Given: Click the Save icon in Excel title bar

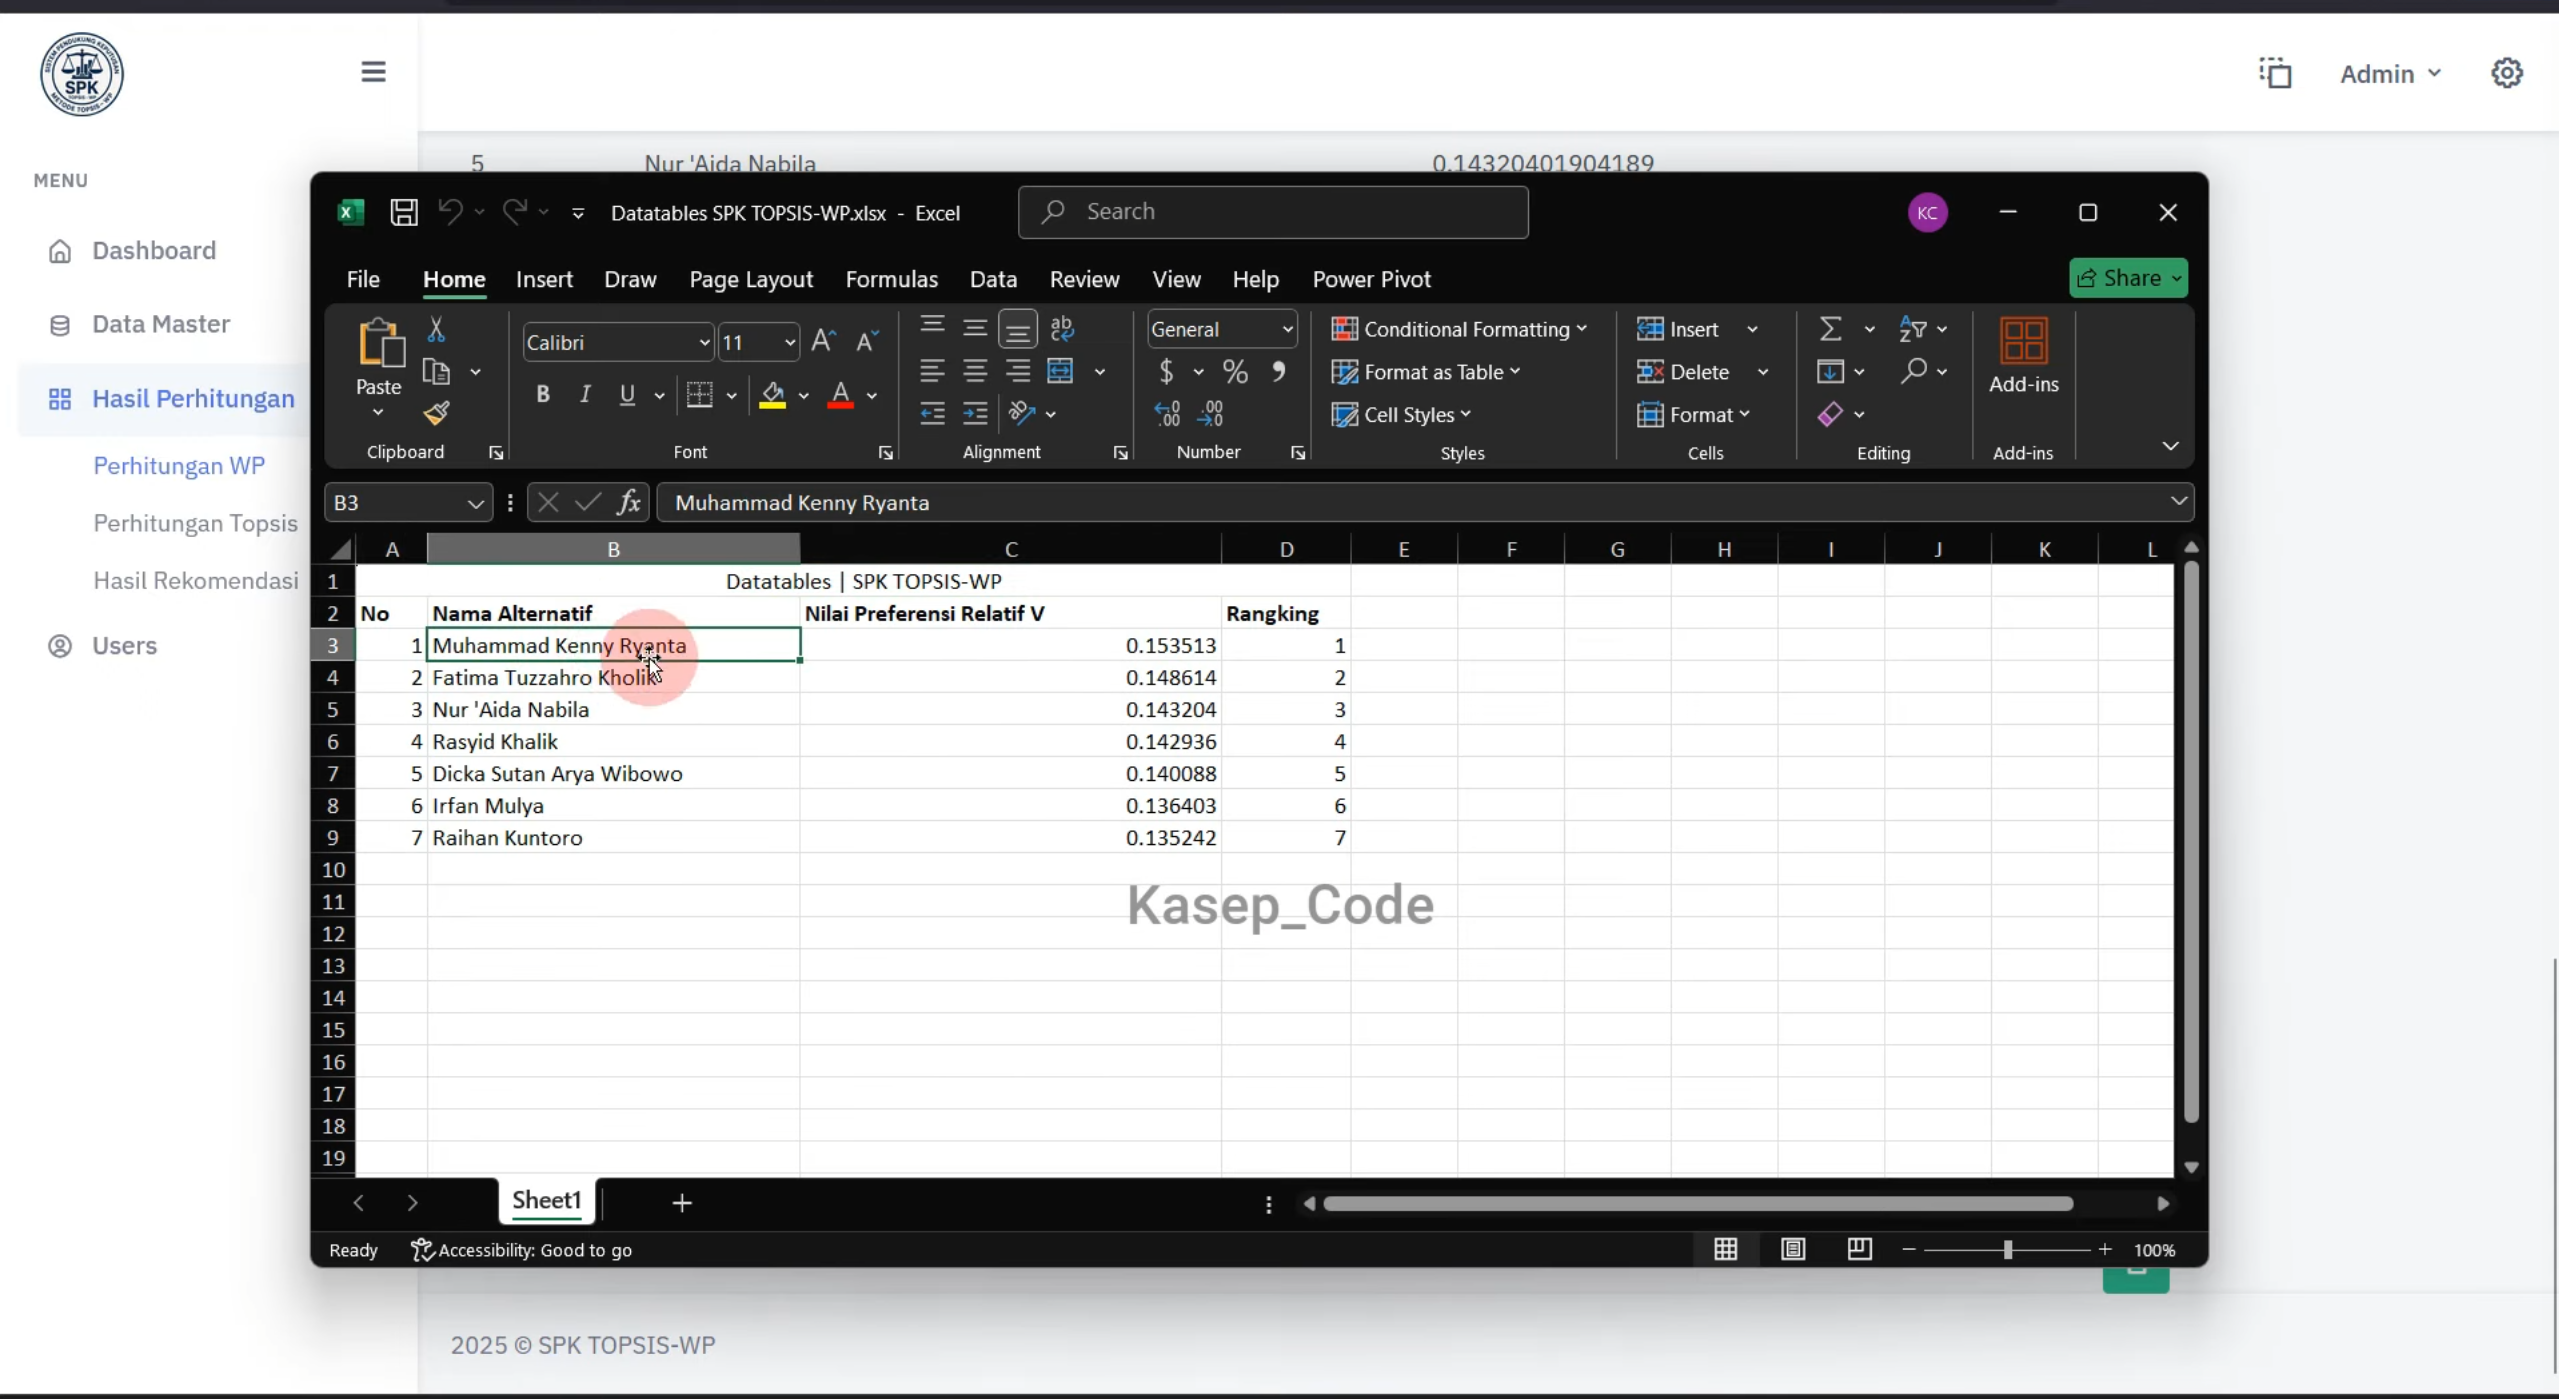Looking at the screenshot, I should click(403, 212).
